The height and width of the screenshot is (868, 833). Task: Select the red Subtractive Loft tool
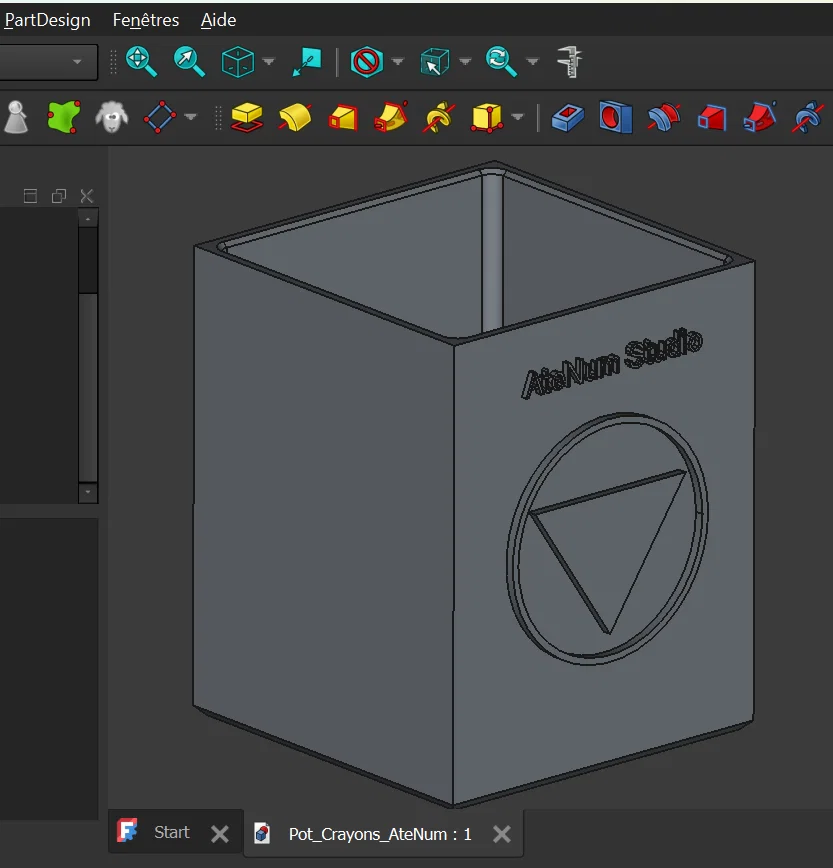[x=711, y=117]
